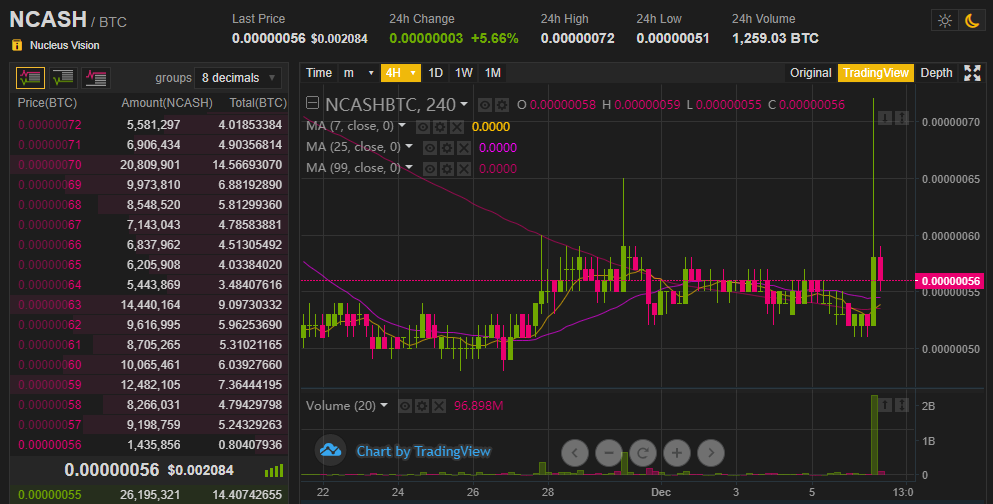Toggle visibility of the Volume indicator
The height and width of the screenshot is (504, 993).
point(405,406)
